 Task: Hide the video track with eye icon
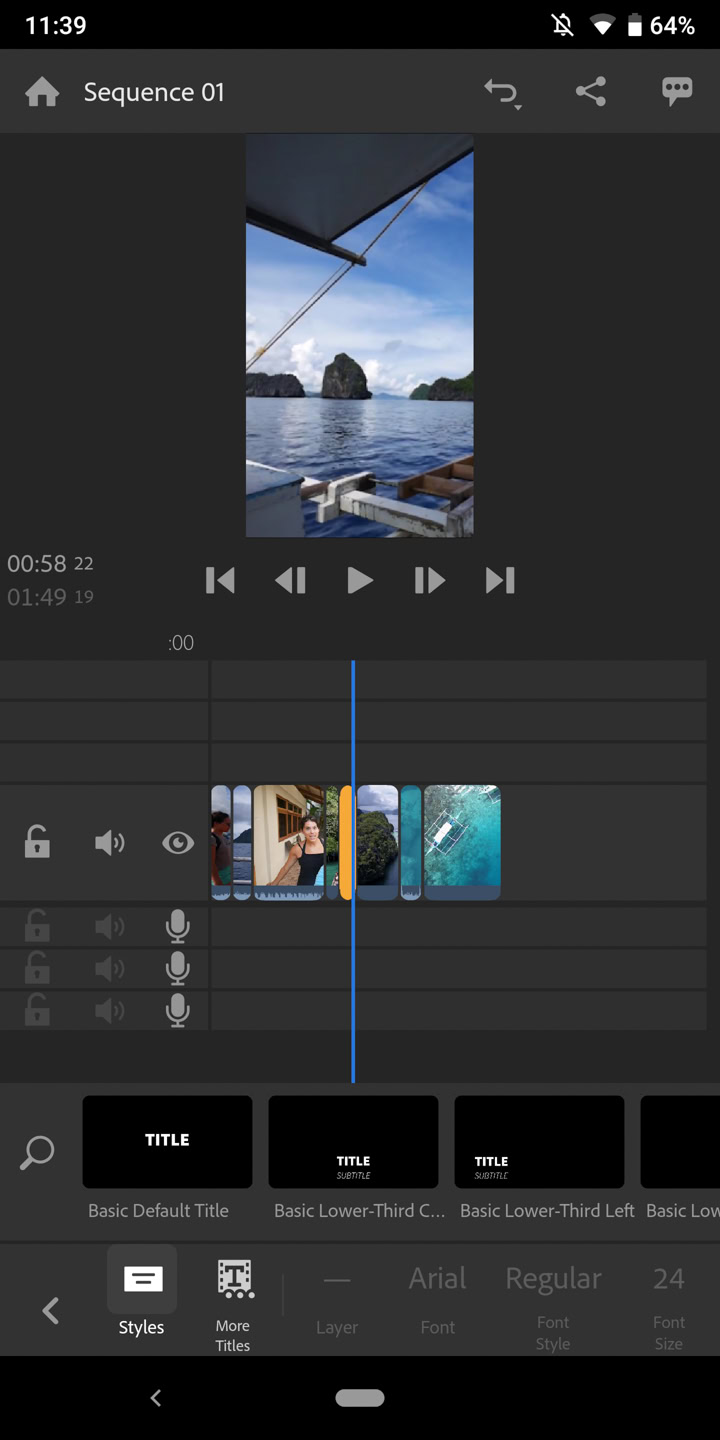coord(178,843)
